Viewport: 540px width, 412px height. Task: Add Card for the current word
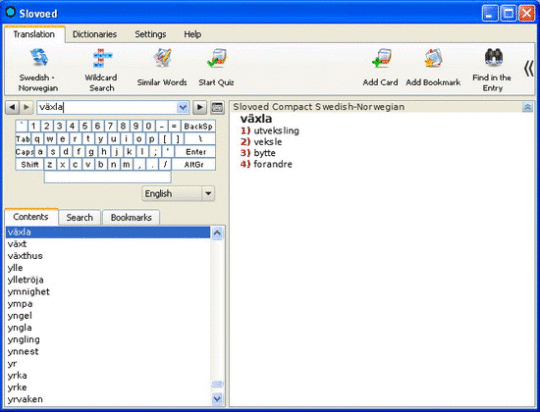point(380,68)
